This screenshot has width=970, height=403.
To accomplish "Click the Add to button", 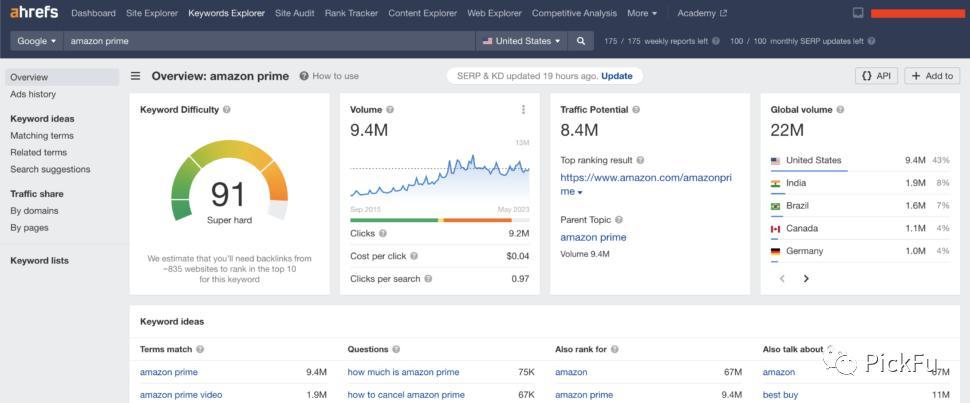I will [x=932, y=76].
